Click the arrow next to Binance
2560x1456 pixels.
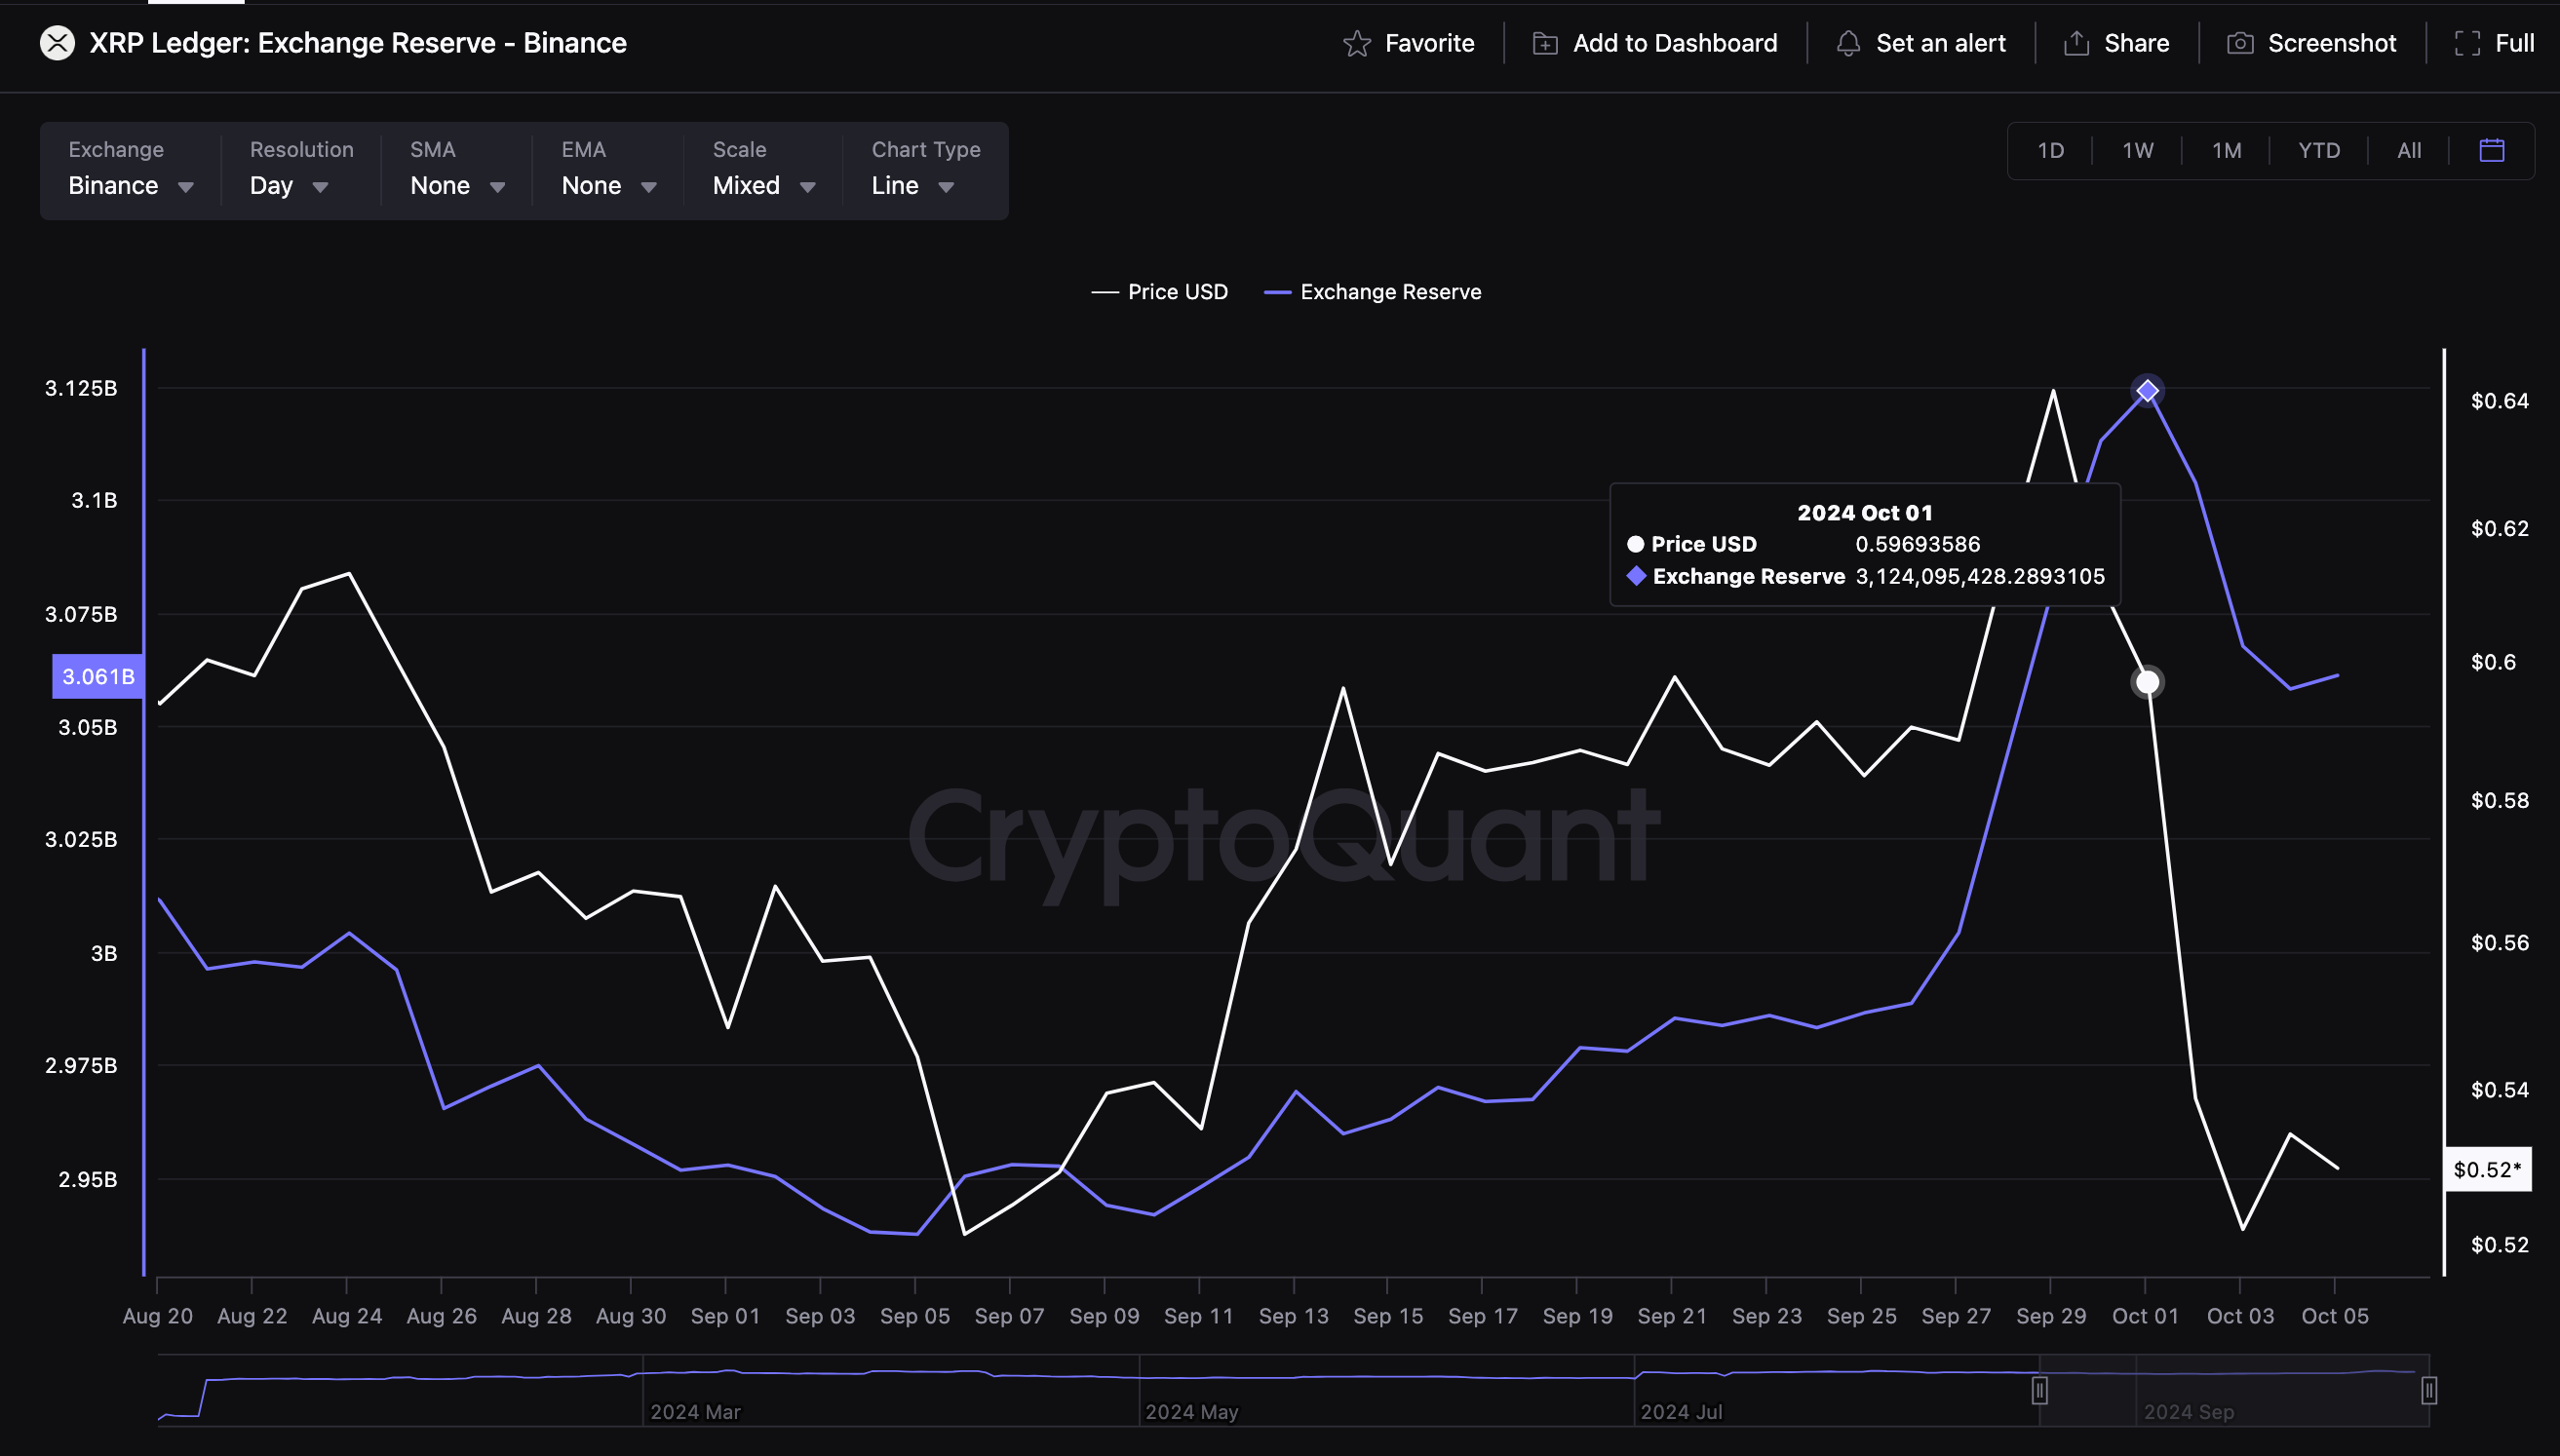185,187
